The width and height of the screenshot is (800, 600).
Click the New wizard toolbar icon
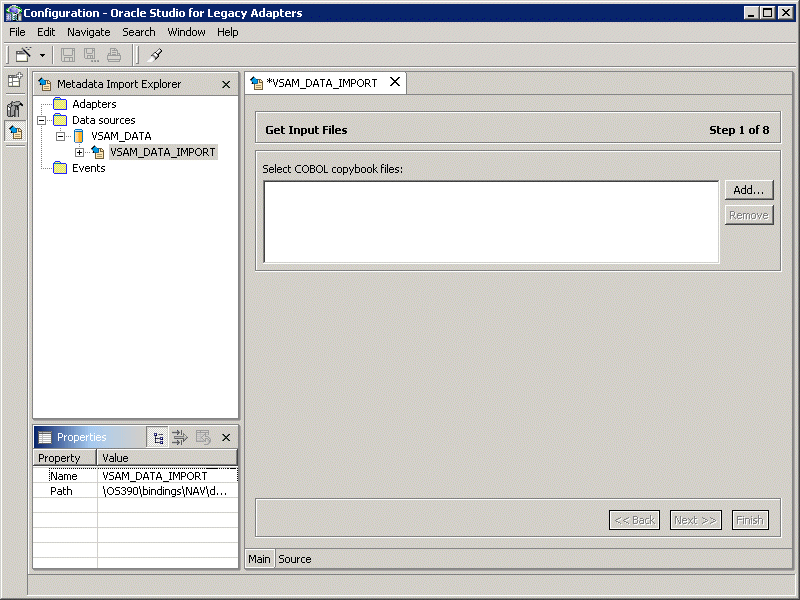tap(23, 55)
